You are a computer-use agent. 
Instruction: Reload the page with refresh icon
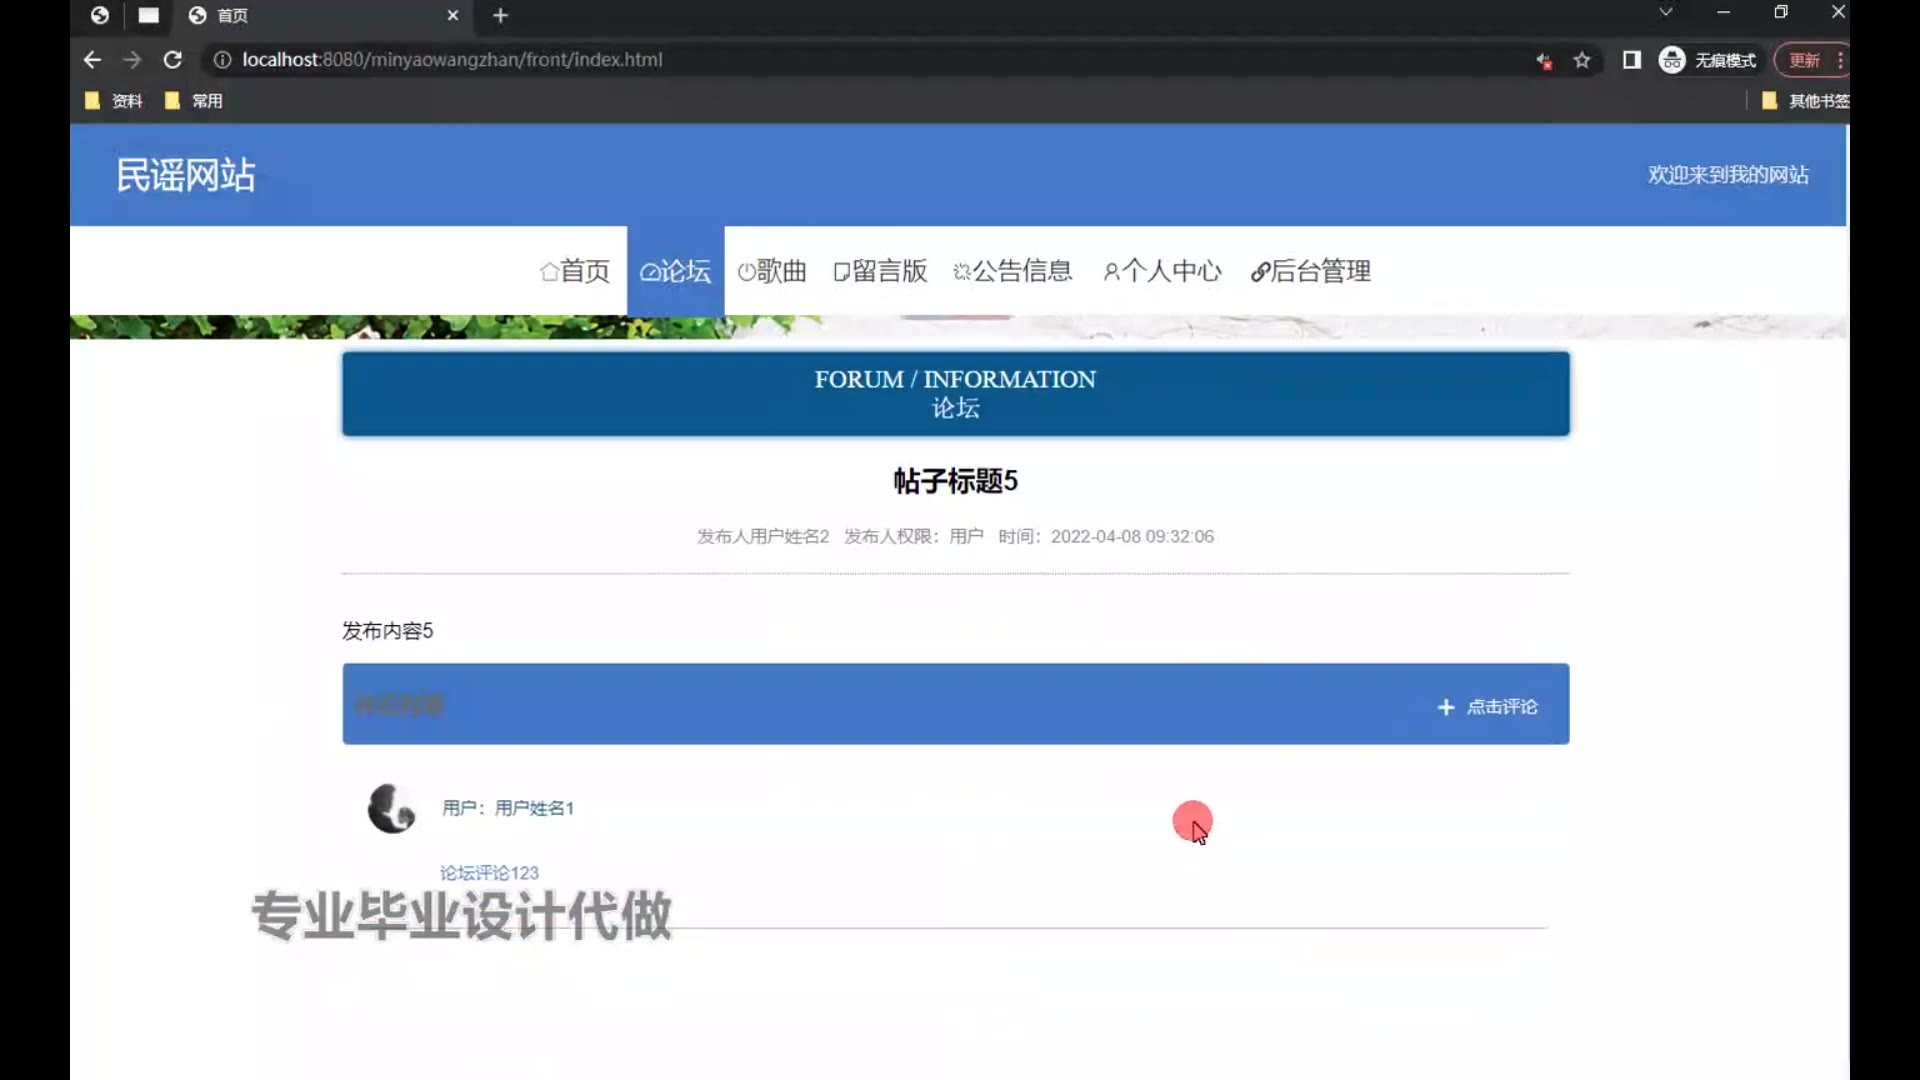(x=172, y=60)
